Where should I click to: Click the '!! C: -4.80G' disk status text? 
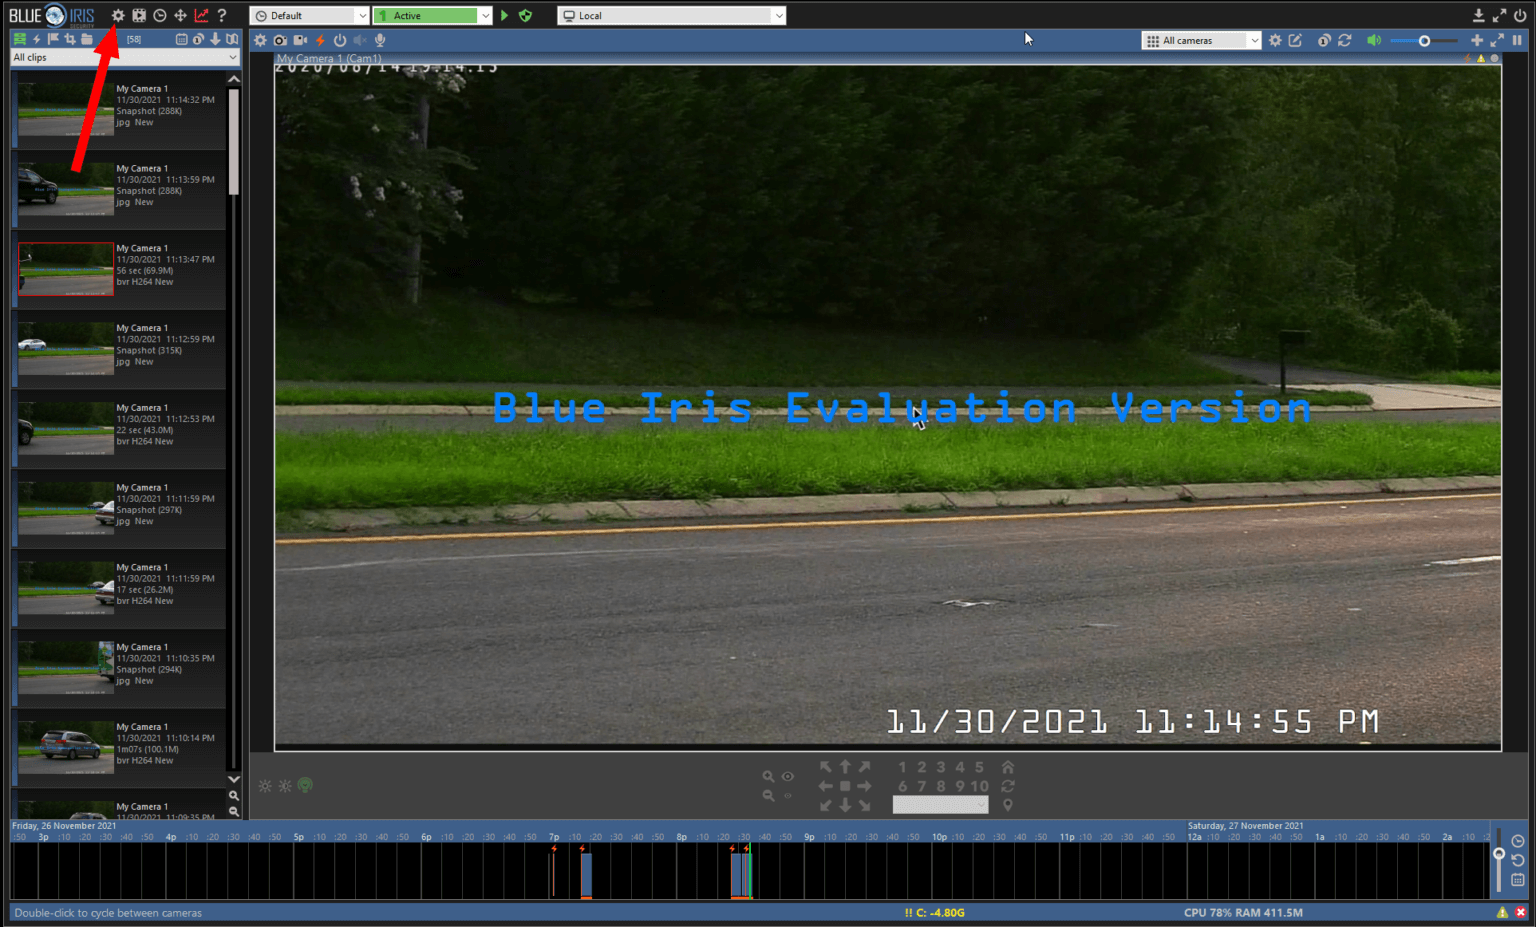[x=934, y=912]
